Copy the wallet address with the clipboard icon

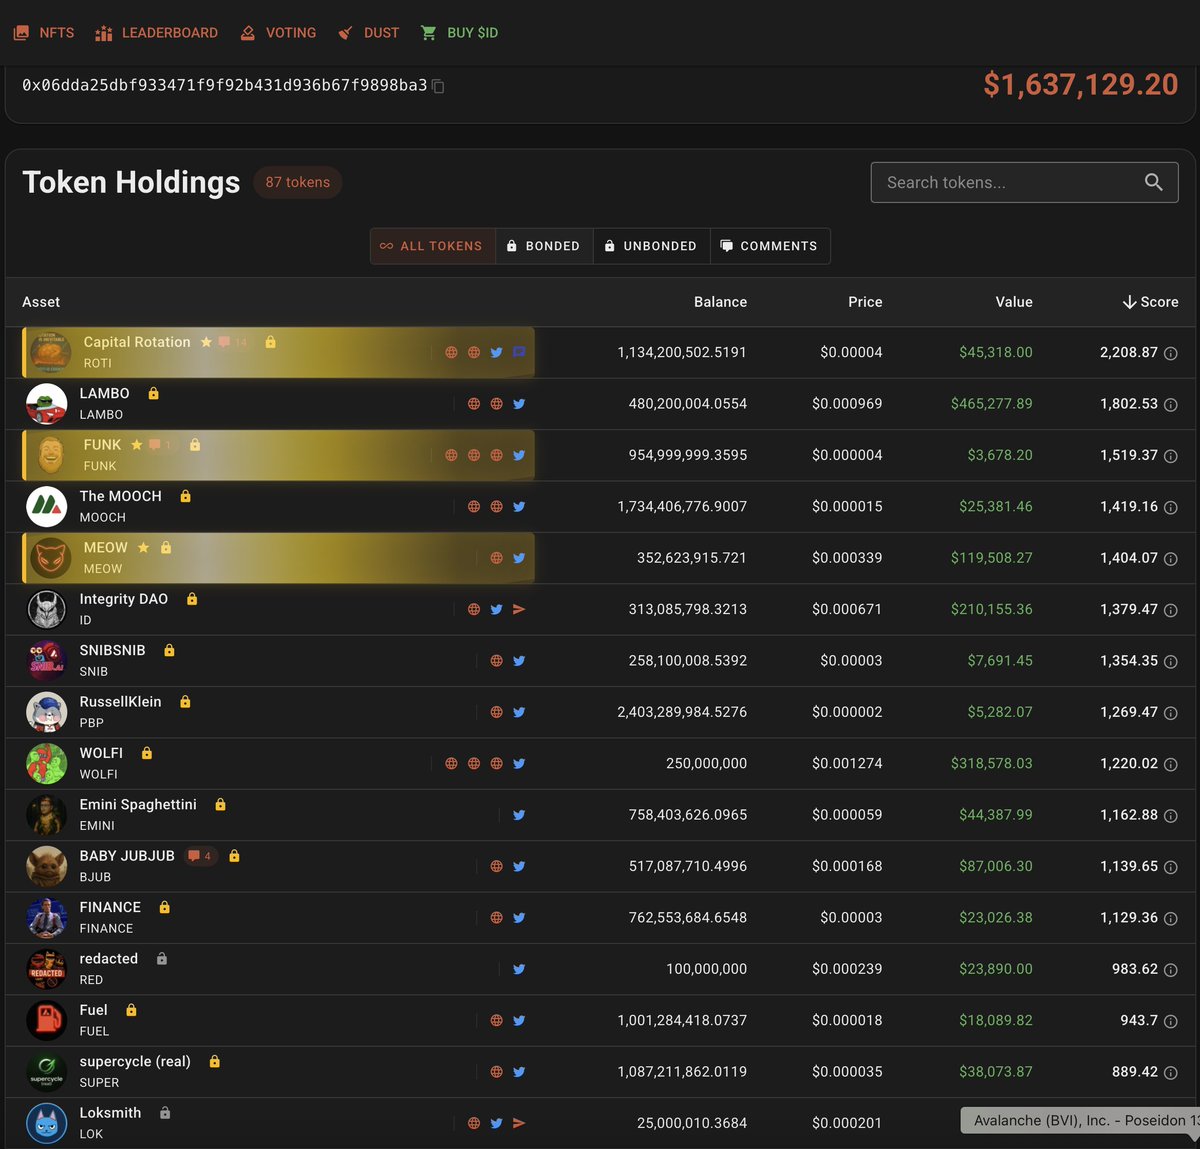[438, 86]
